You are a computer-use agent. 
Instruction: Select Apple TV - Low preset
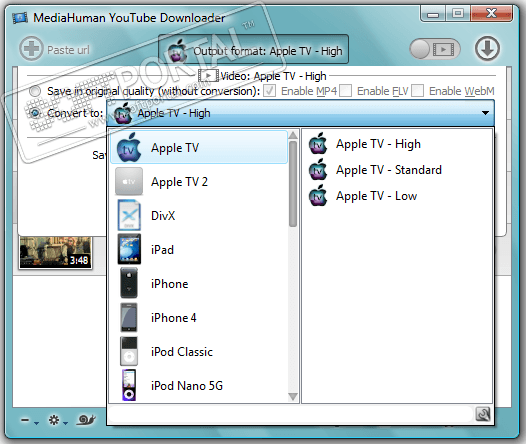pyautogui.click(x=397, y=196)
